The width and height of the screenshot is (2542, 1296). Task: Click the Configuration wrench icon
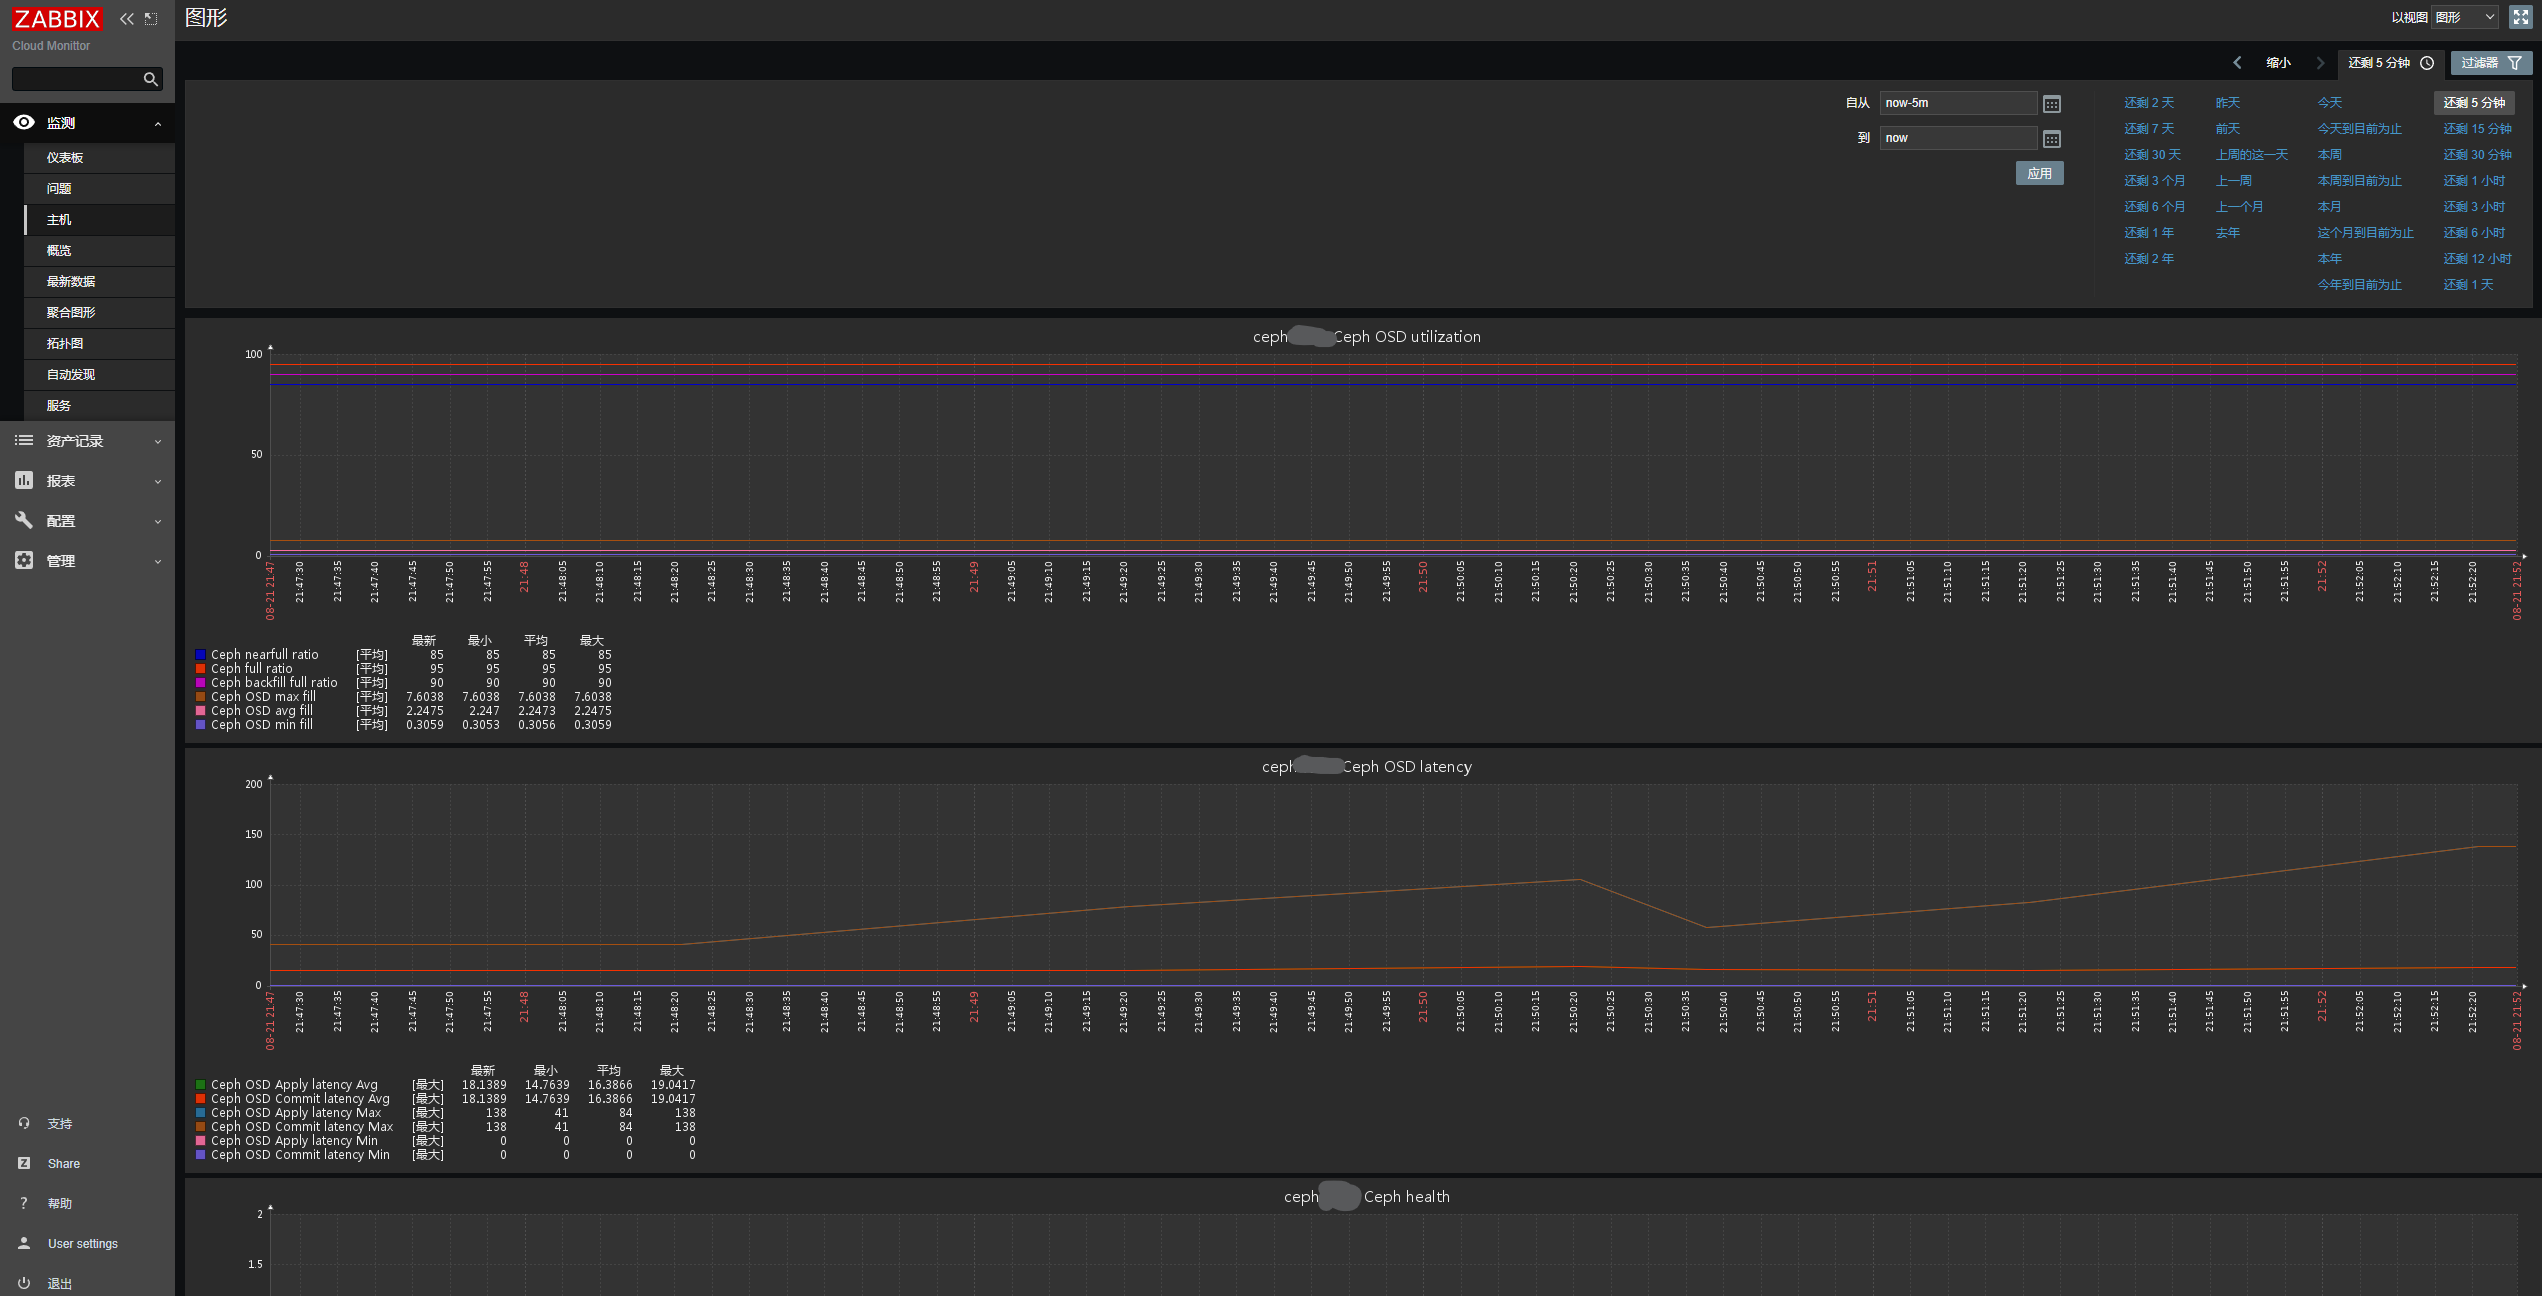click(24, 520)
